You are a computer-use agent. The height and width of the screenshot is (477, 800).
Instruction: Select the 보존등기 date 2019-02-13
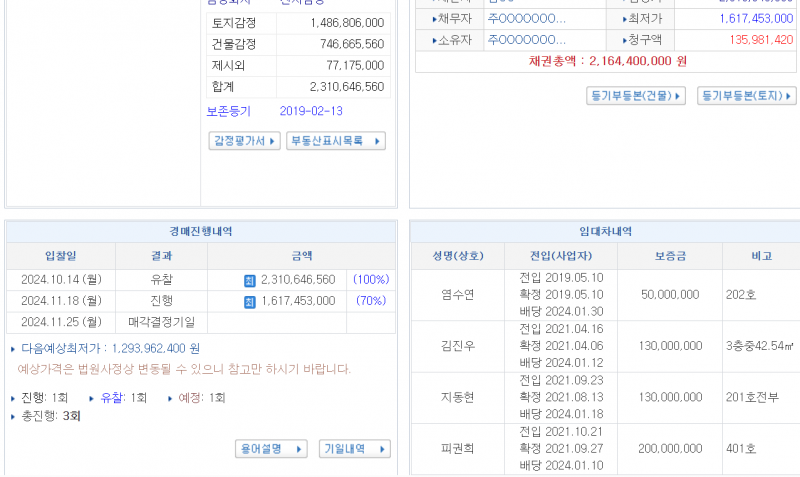tap(311, 111)
